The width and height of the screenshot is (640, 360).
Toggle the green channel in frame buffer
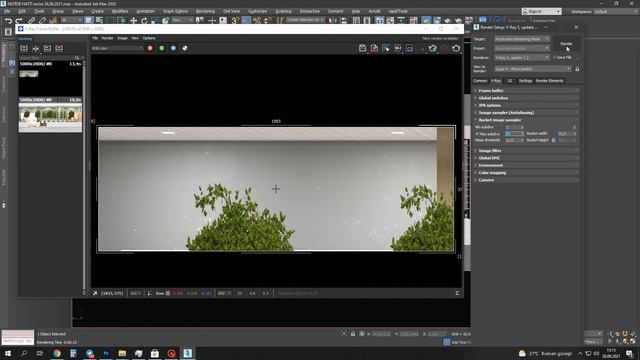click(162, 48)
